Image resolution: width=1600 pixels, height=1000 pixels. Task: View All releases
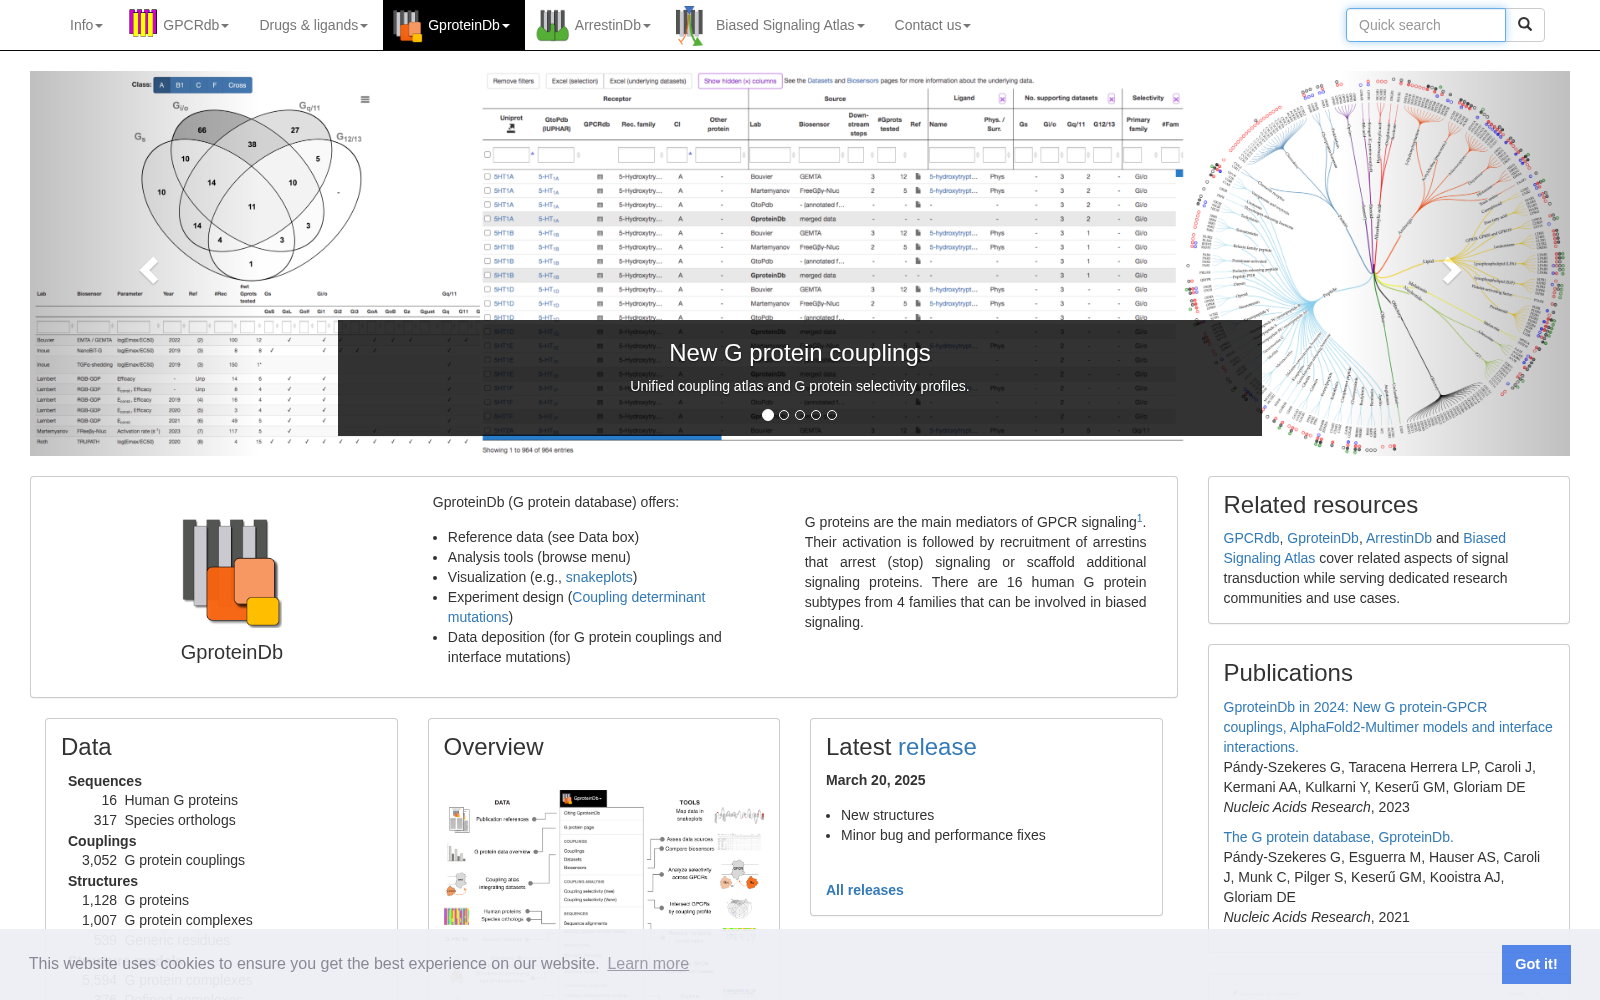tap(865, 890)
